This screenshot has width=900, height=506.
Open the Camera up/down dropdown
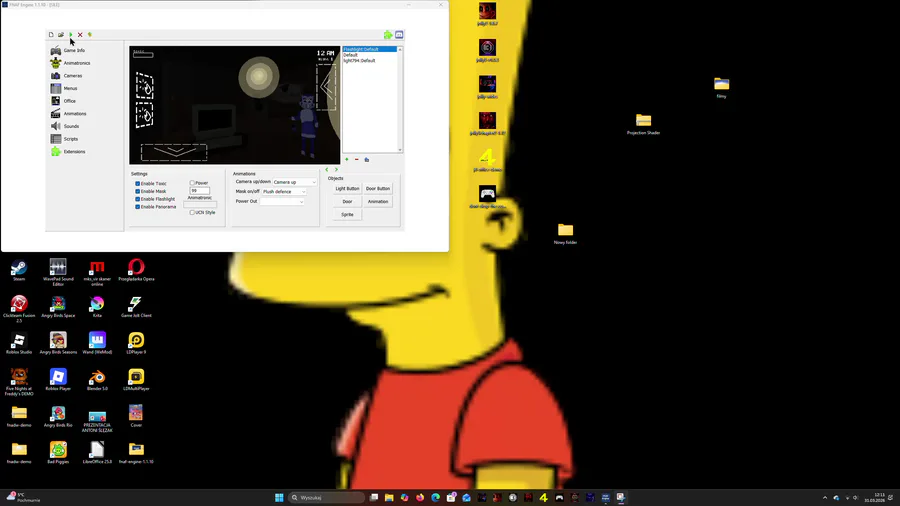[x=294, y=182]
